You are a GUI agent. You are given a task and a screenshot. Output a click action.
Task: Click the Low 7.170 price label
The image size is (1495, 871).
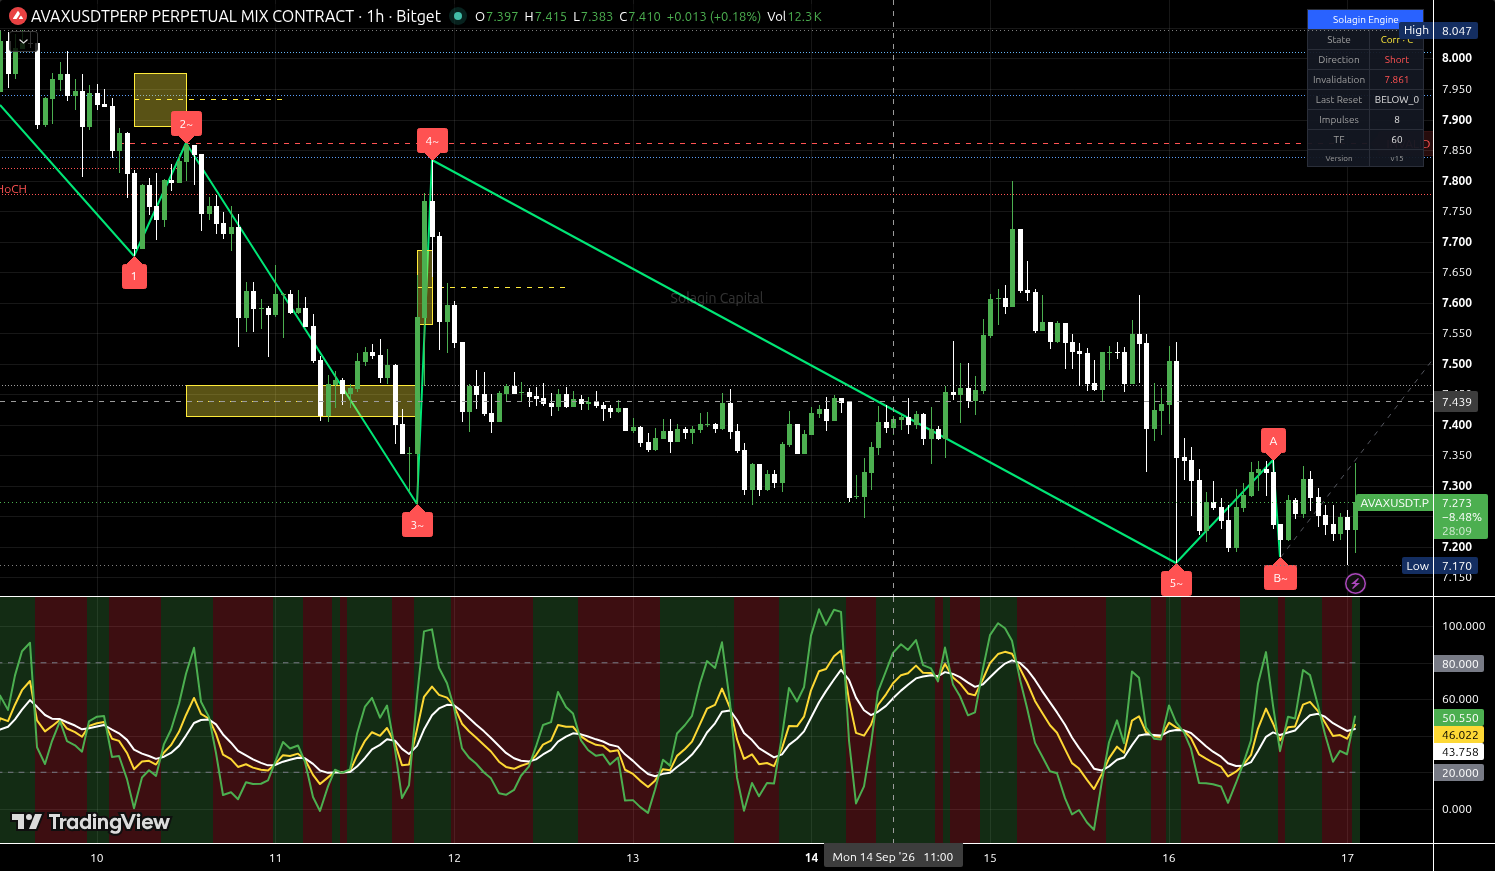(1440, 566)
